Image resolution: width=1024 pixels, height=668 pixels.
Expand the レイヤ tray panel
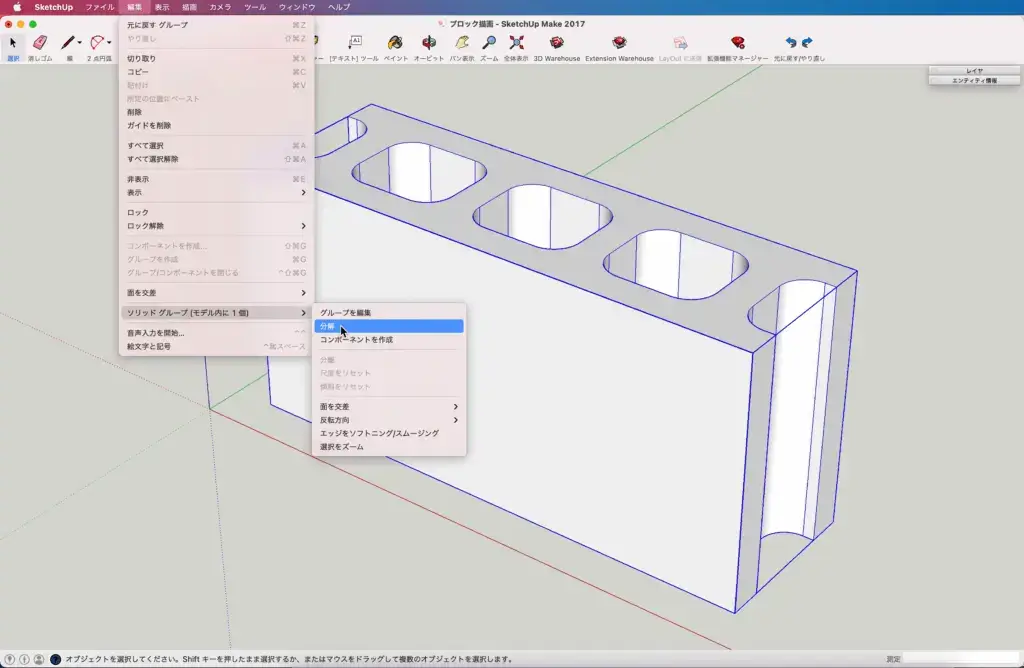coord(974,71)
